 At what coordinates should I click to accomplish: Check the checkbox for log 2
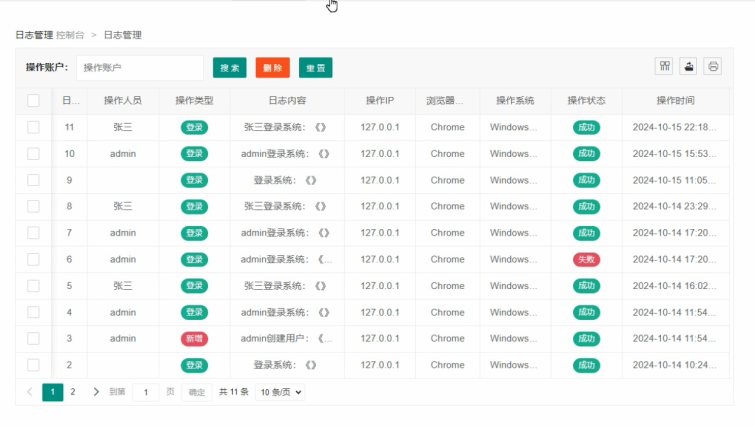pyautogui.click(x=33, y=365)
